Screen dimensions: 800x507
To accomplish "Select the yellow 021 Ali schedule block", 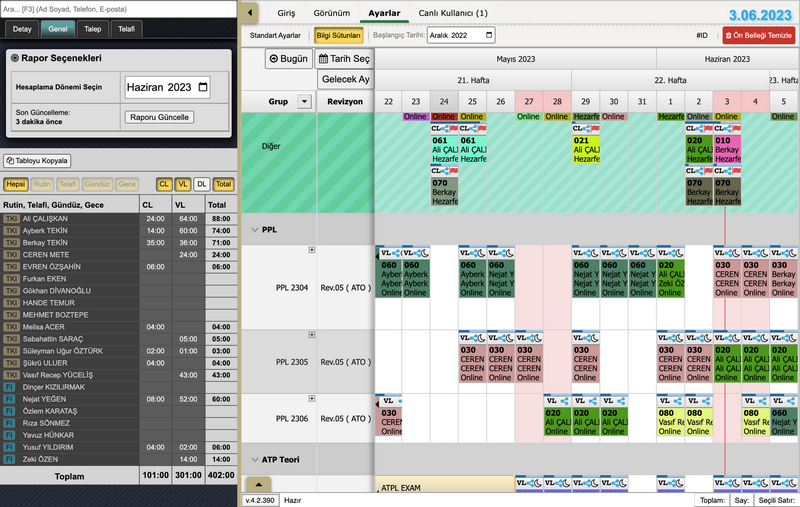I will [585, 150].
